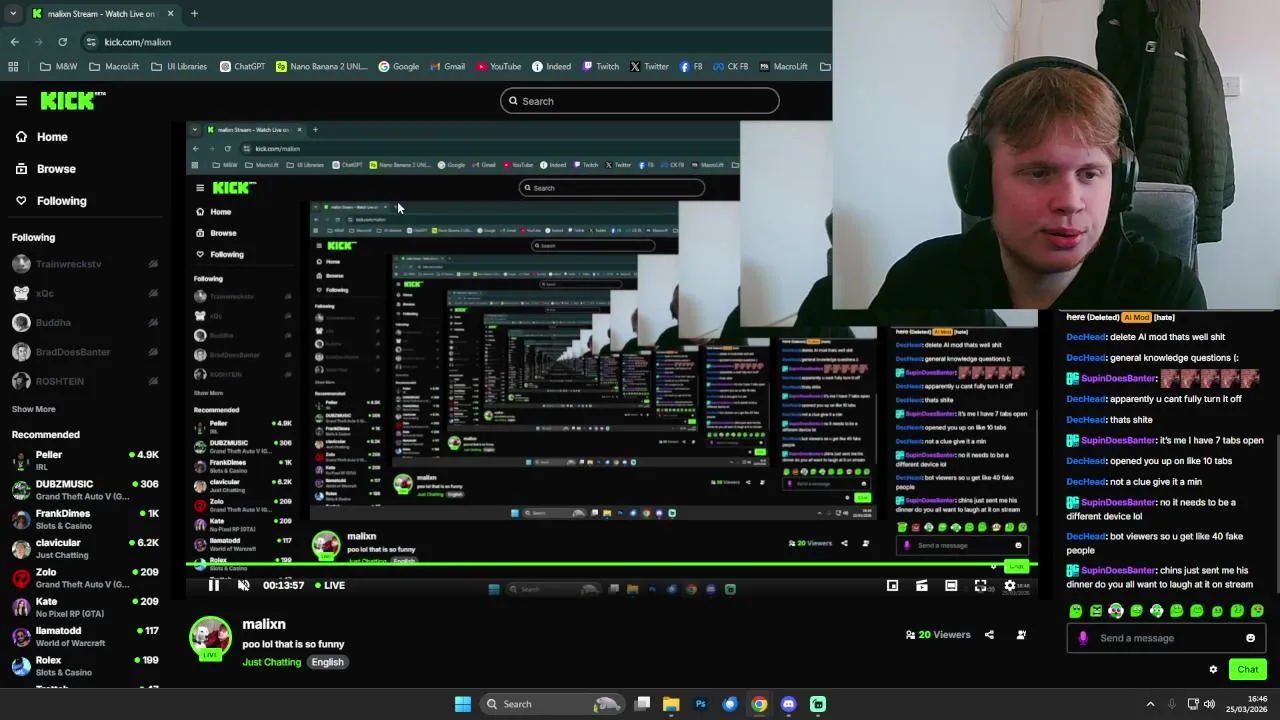Open the Chrome tab search dropdown
Image resolution: width=1280 pixels, height=720 pixels.
(13, 14)
